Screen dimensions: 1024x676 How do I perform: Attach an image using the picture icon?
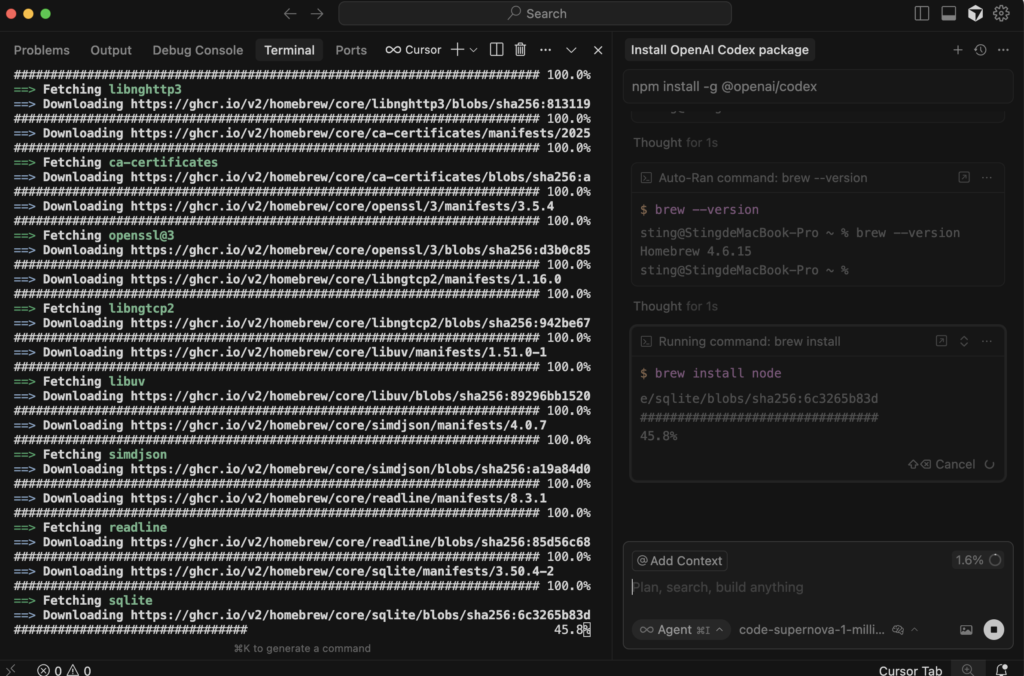(x=966, y=629)
